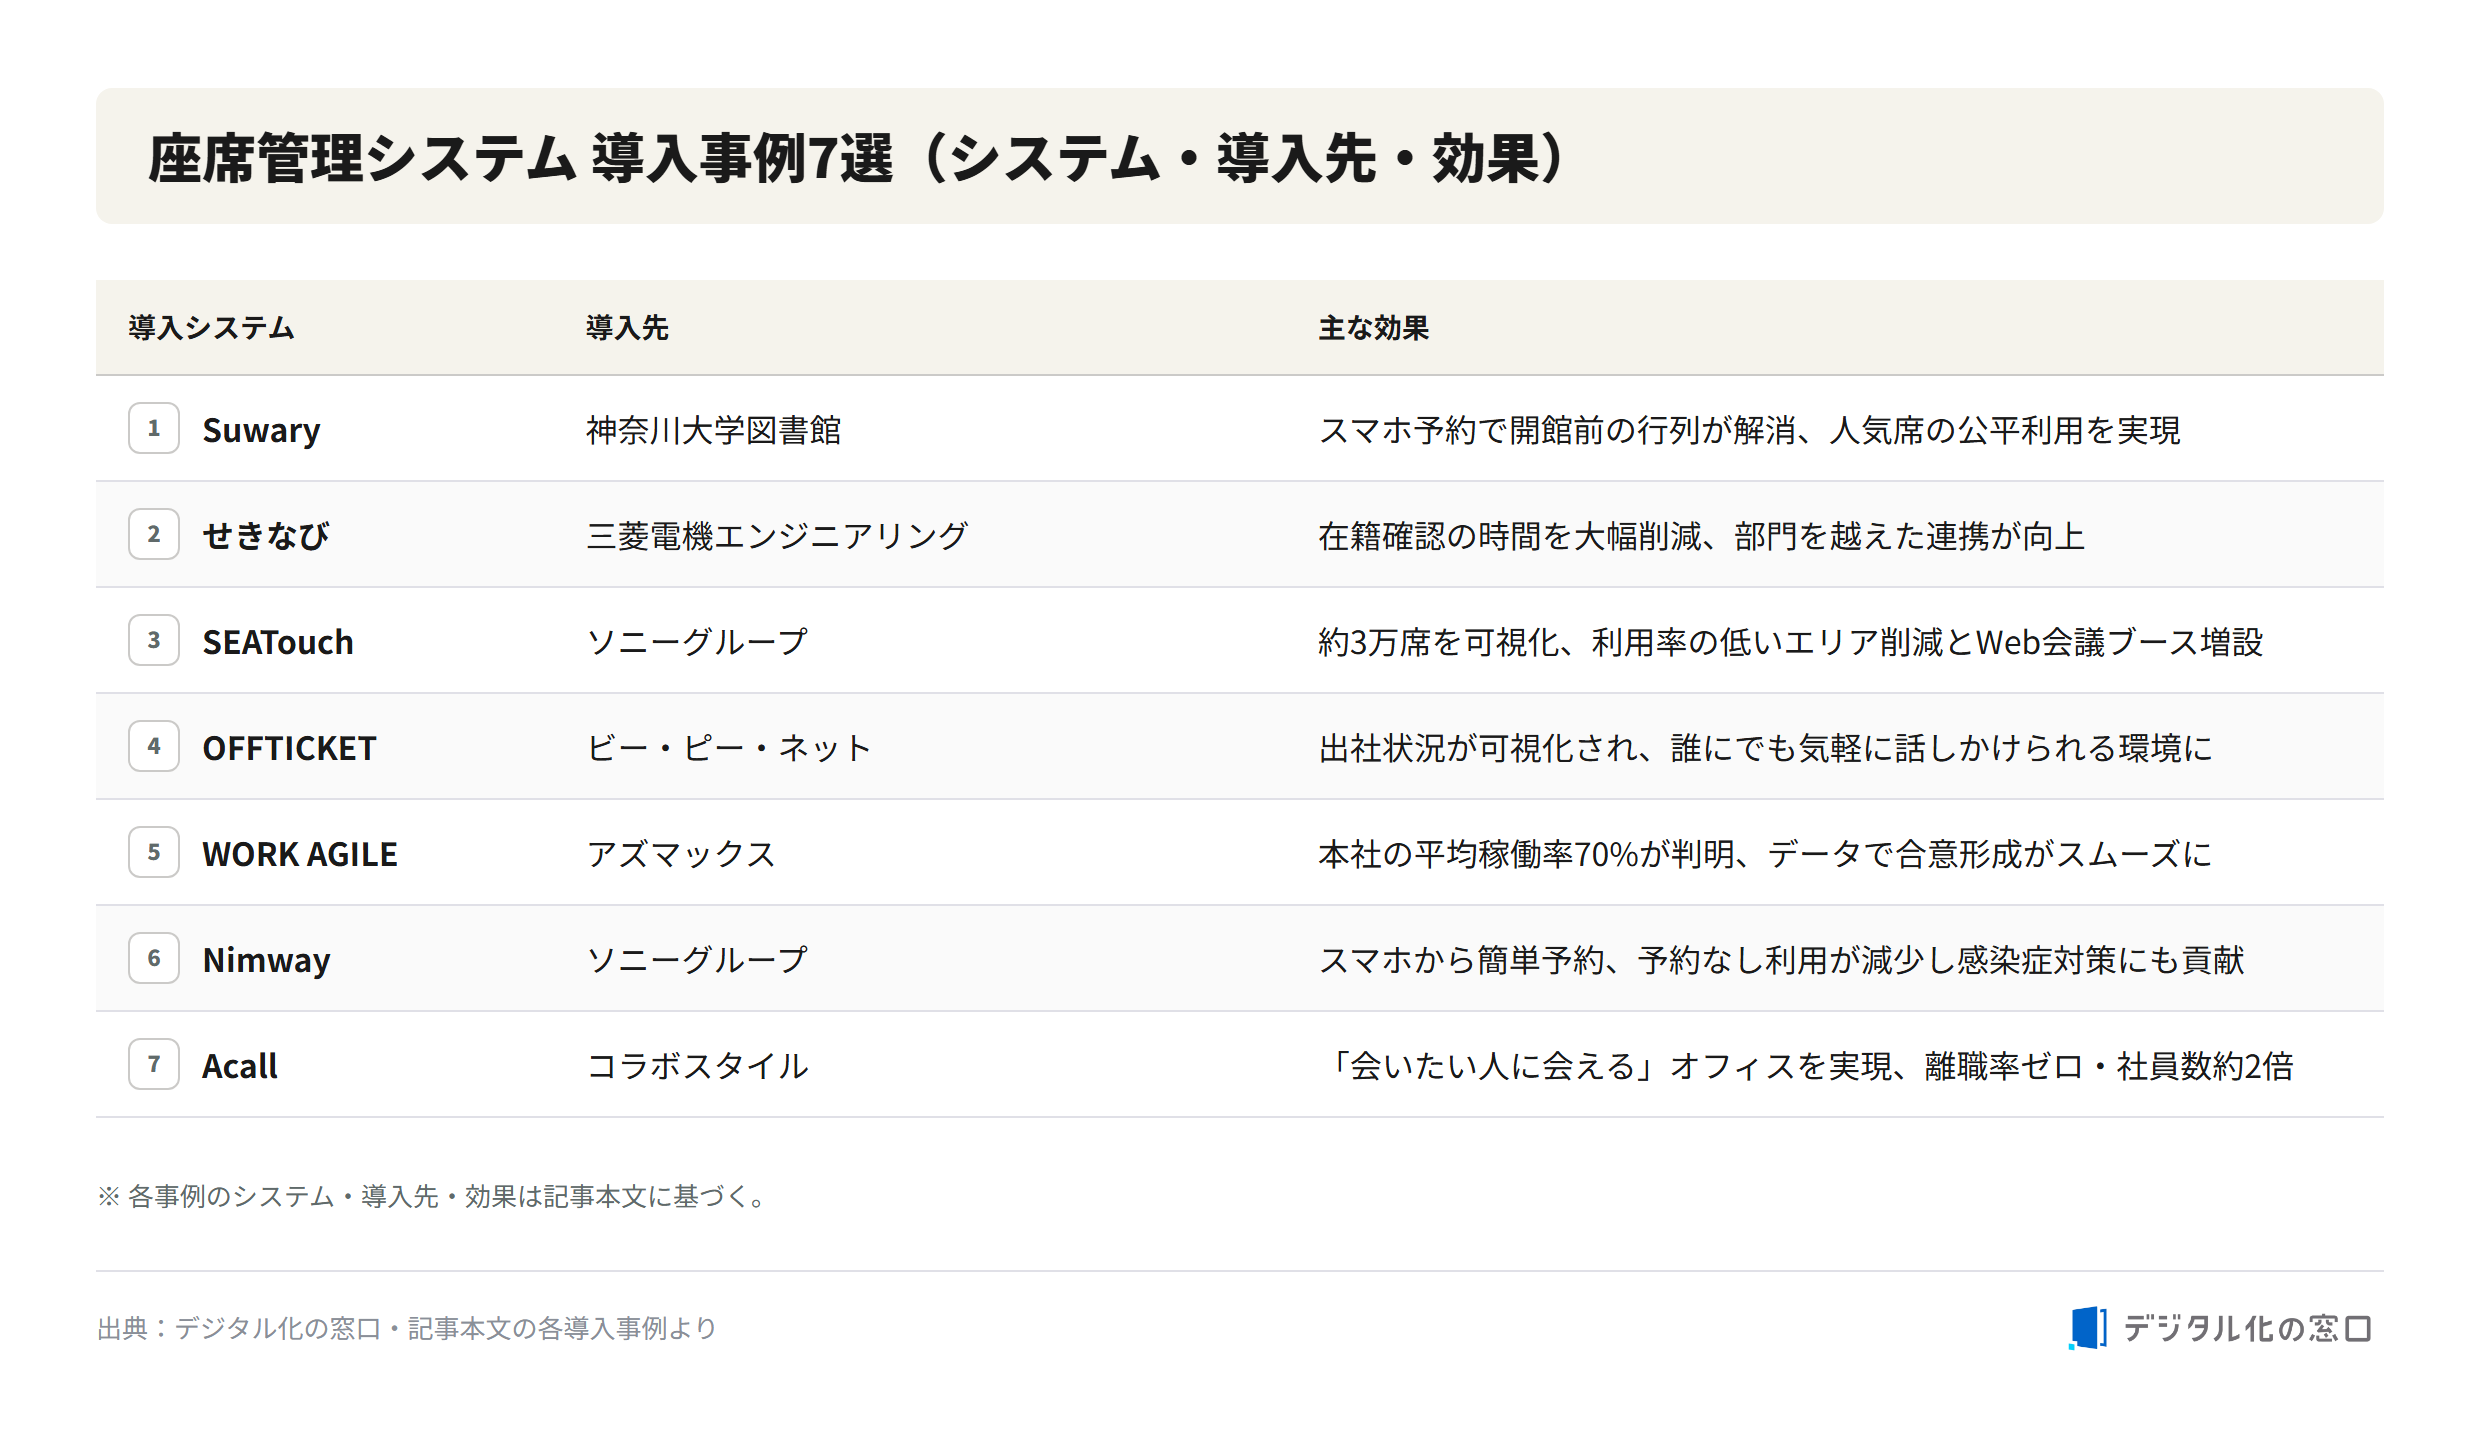The height and width of the screenshot is (1444, 2480).
Task: Click the アズマックス cell
Action: pyautogui.click(x=681, y=854)
